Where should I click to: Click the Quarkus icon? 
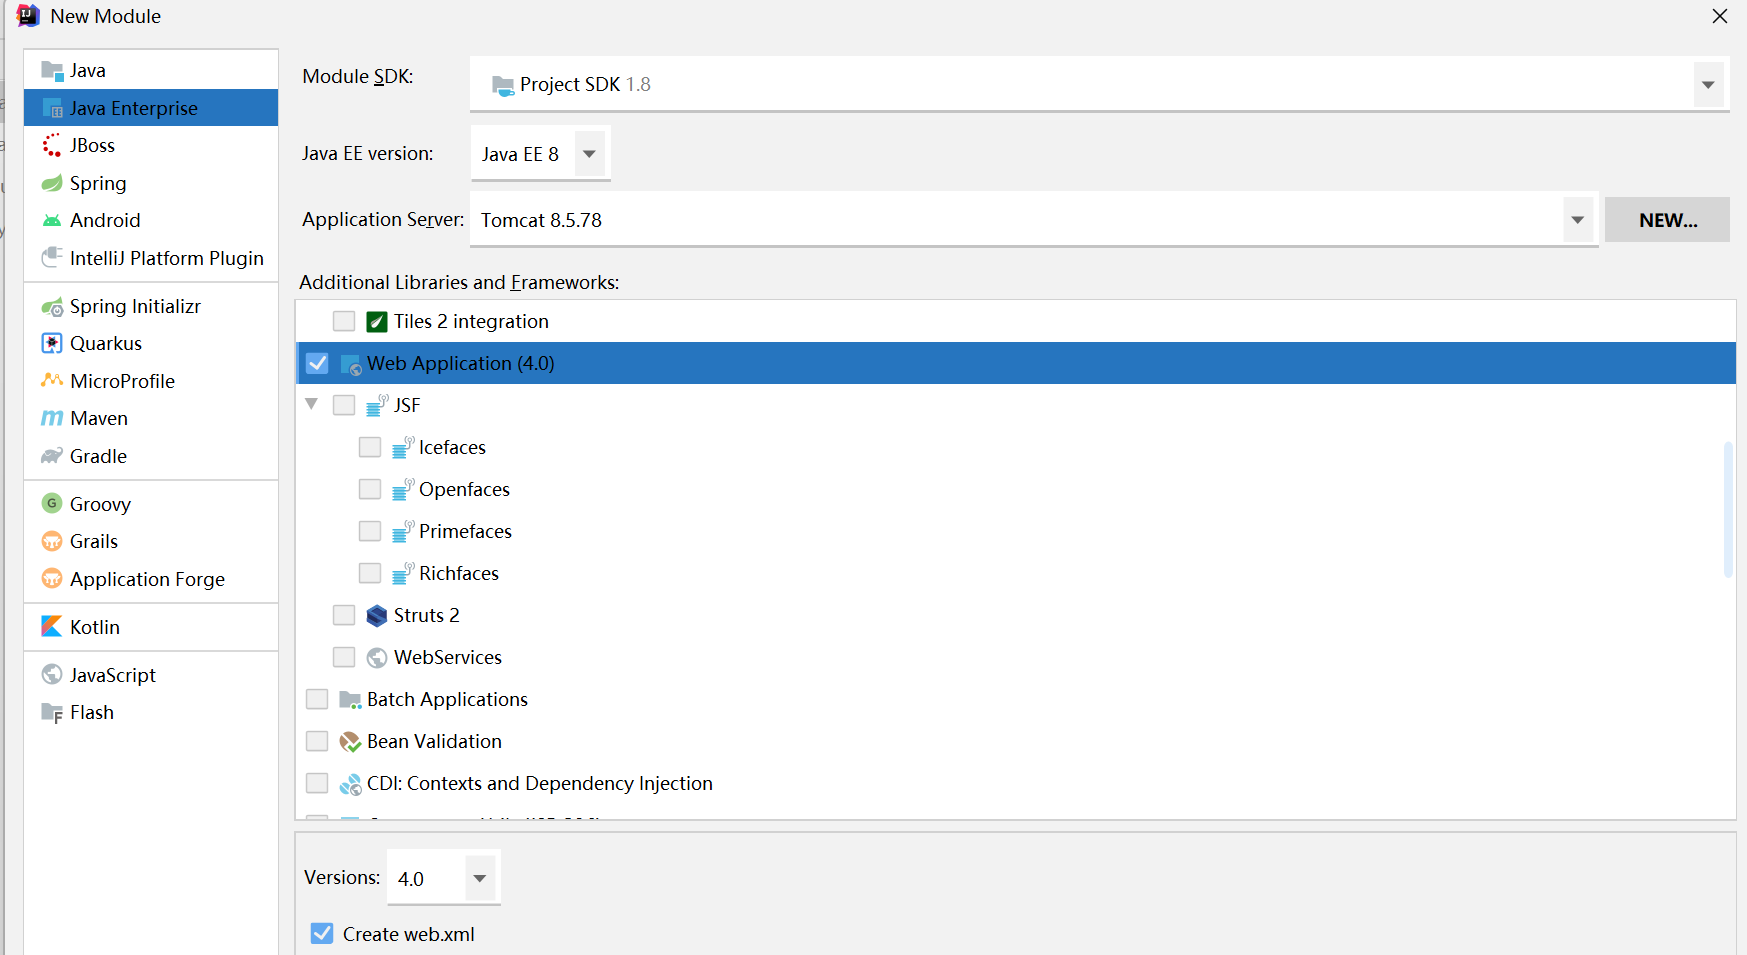coord(52,343)
